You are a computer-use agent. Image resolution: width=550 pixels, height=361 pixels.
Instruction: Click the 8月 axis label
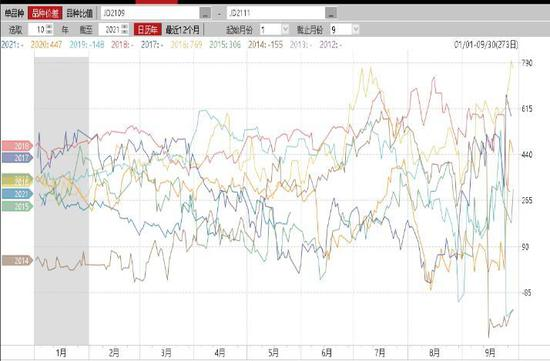click(434, 352)
